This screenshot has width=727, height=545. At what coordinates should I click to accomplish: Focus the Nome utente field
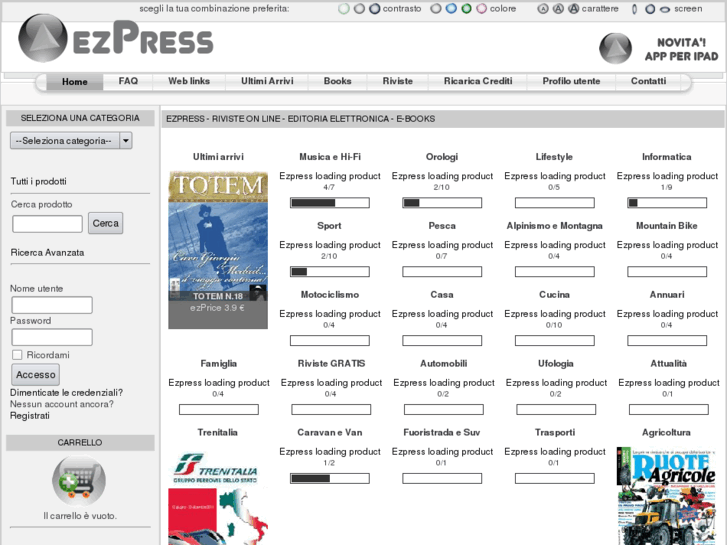52,305
